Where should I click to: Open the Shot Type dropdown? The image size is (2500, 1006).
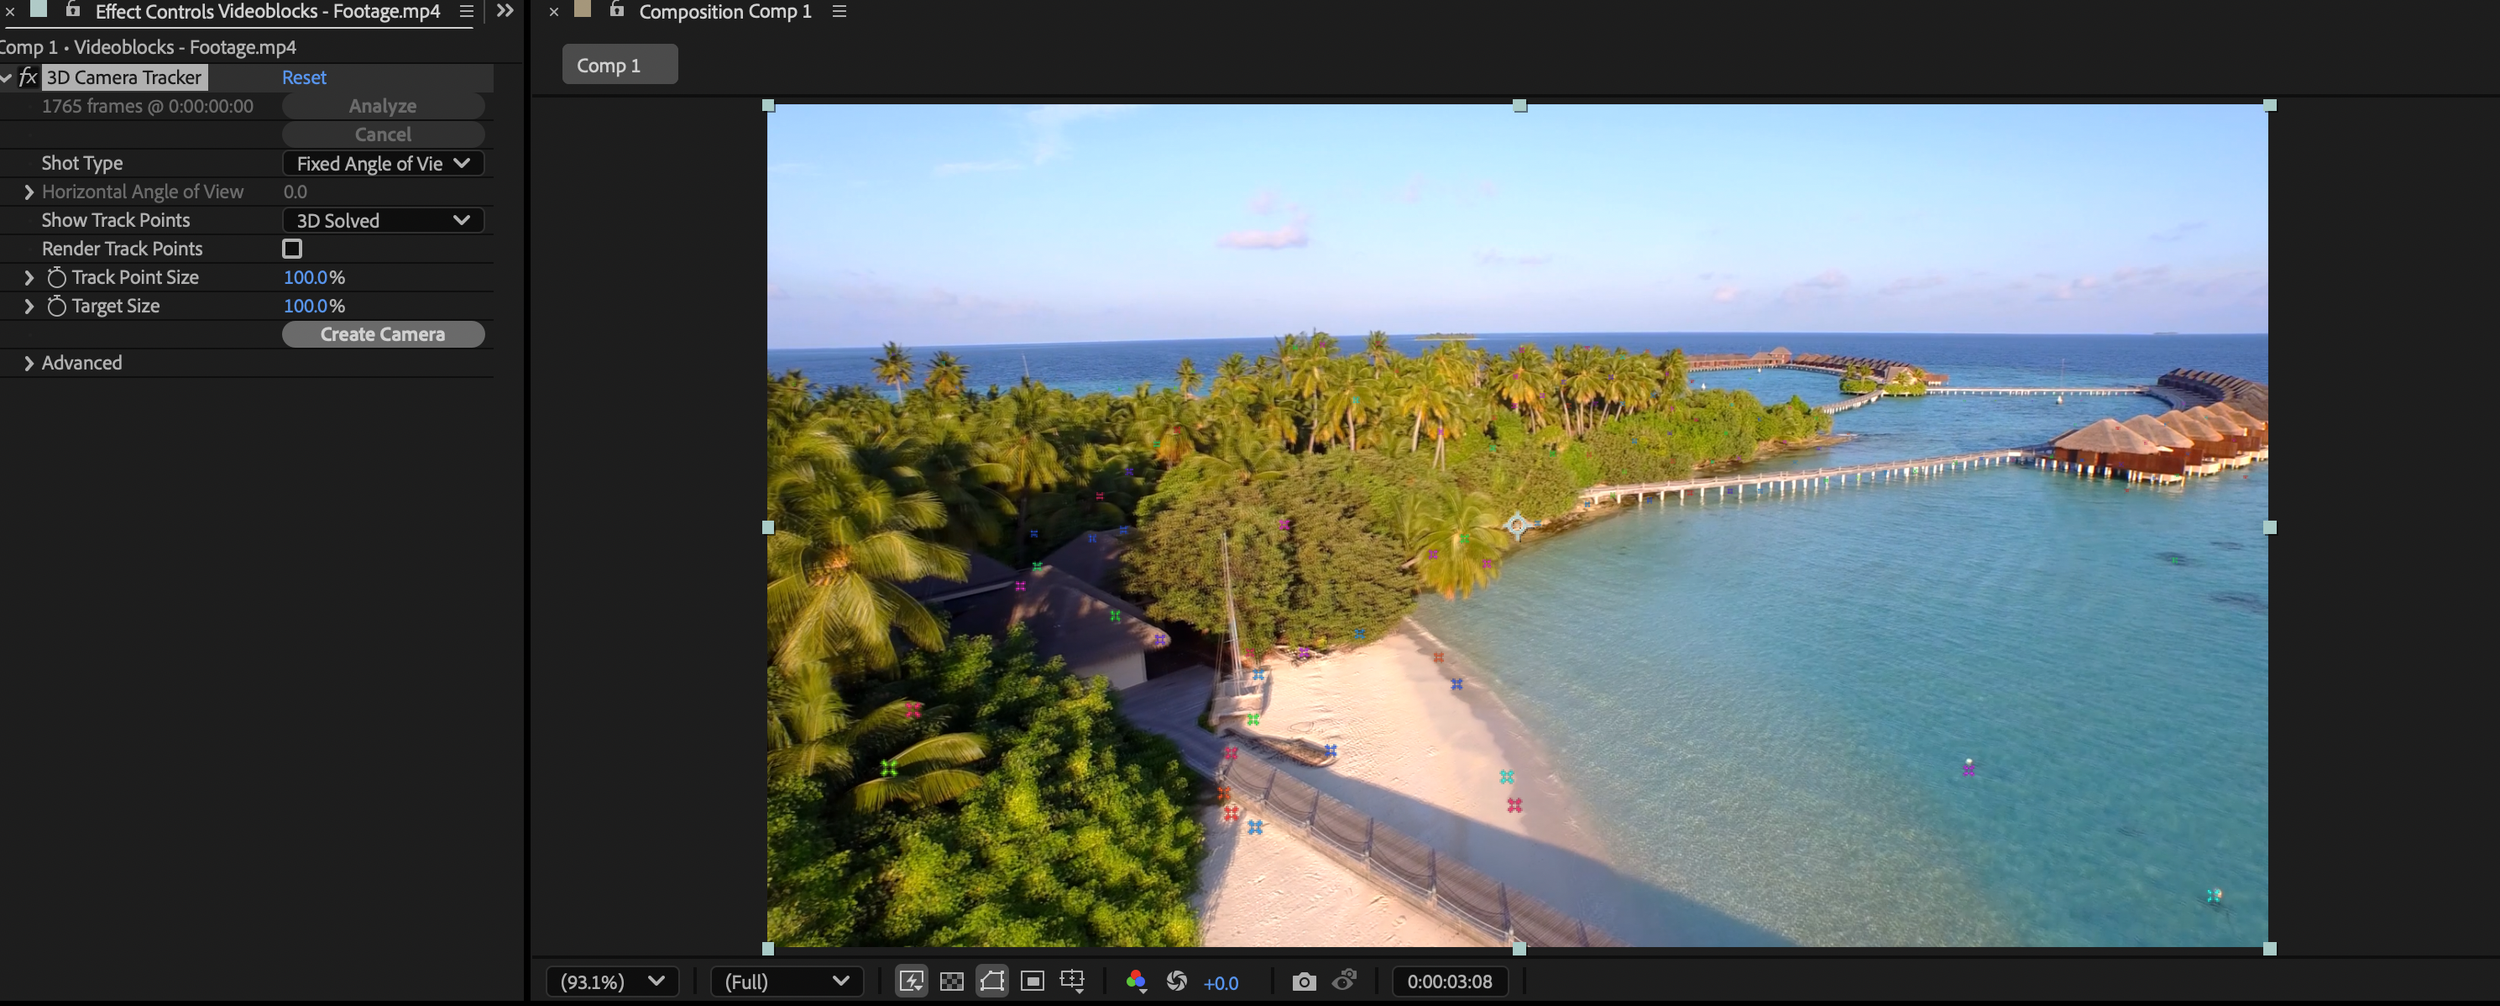pyautogui.click(x=383, y=163)
